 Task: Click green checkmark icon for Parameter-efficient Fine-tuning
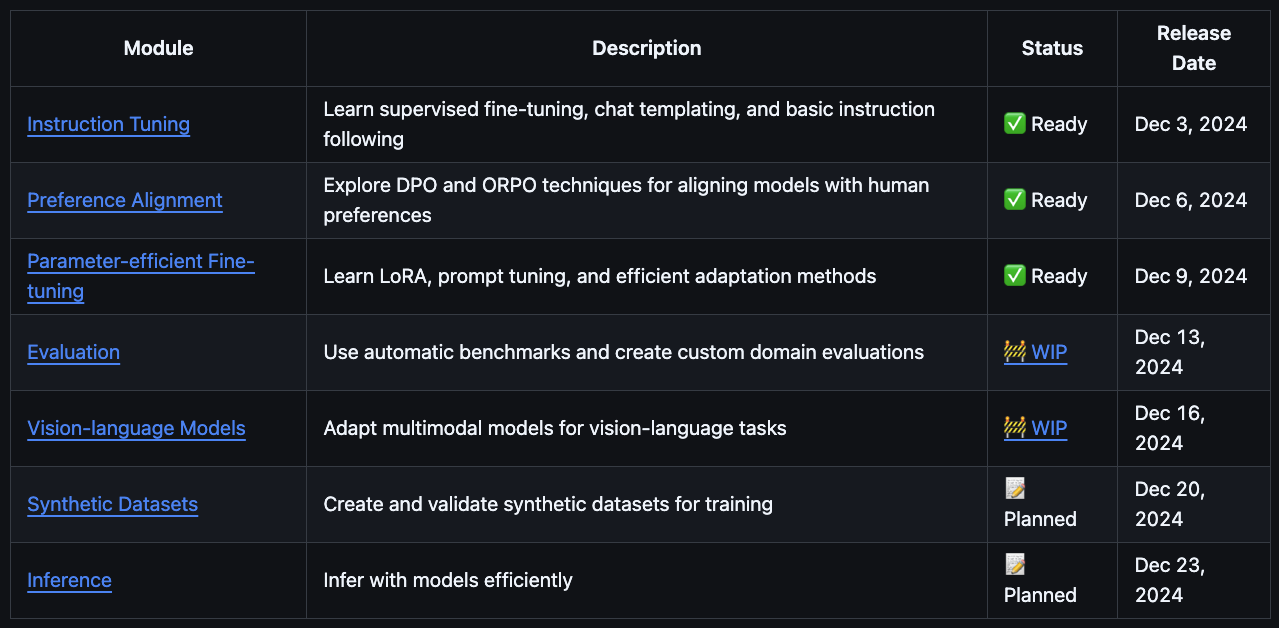click(1015, 276)
